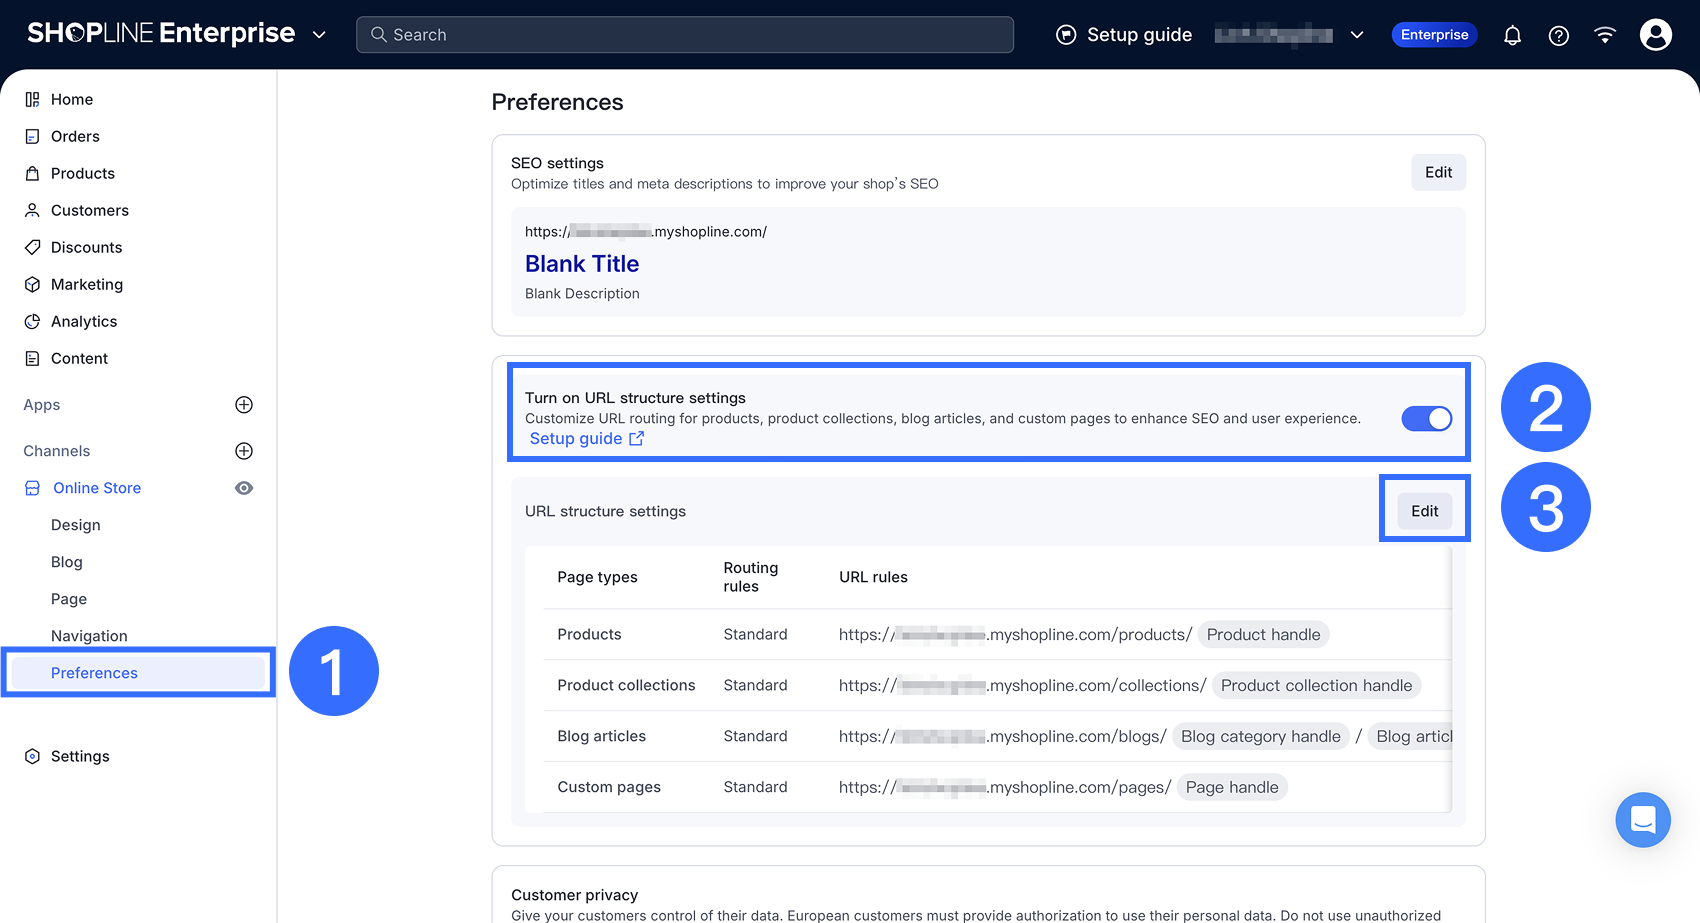Open Preferences in the sidebar
1700x923 pixels.
click(x=94, y=673)
